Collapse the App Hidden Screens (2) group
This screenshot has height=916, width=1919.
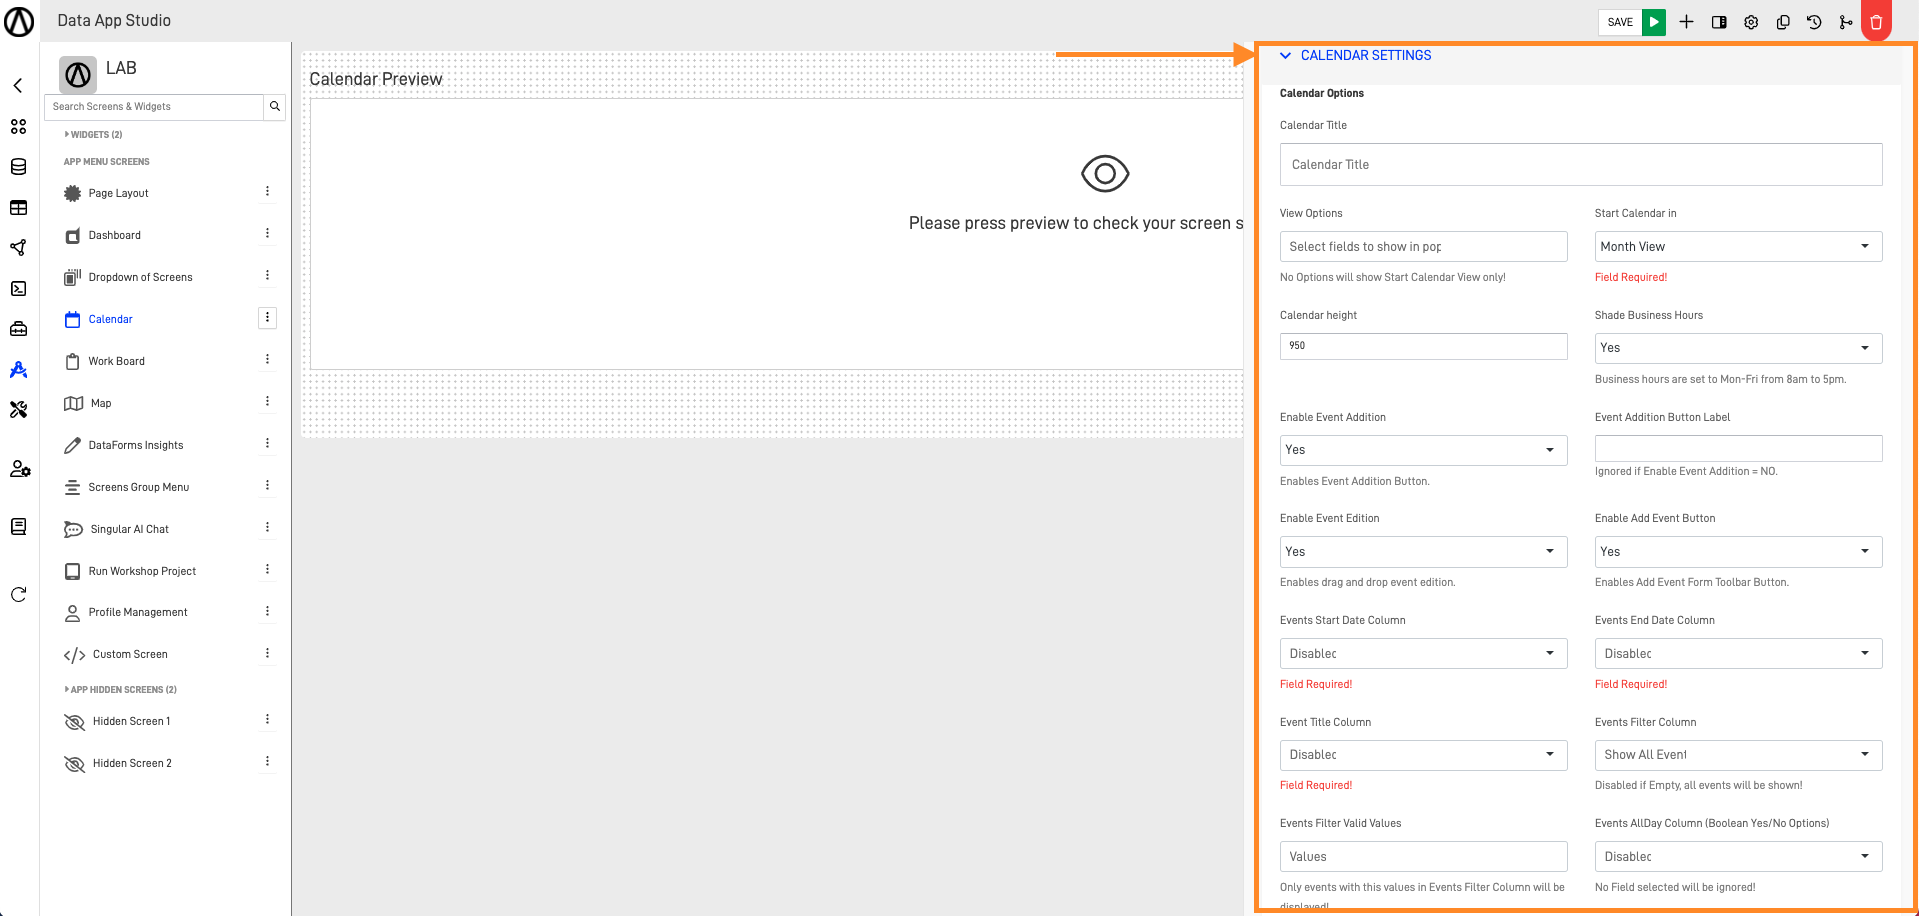pyautogui.click(x=120, y=690)
